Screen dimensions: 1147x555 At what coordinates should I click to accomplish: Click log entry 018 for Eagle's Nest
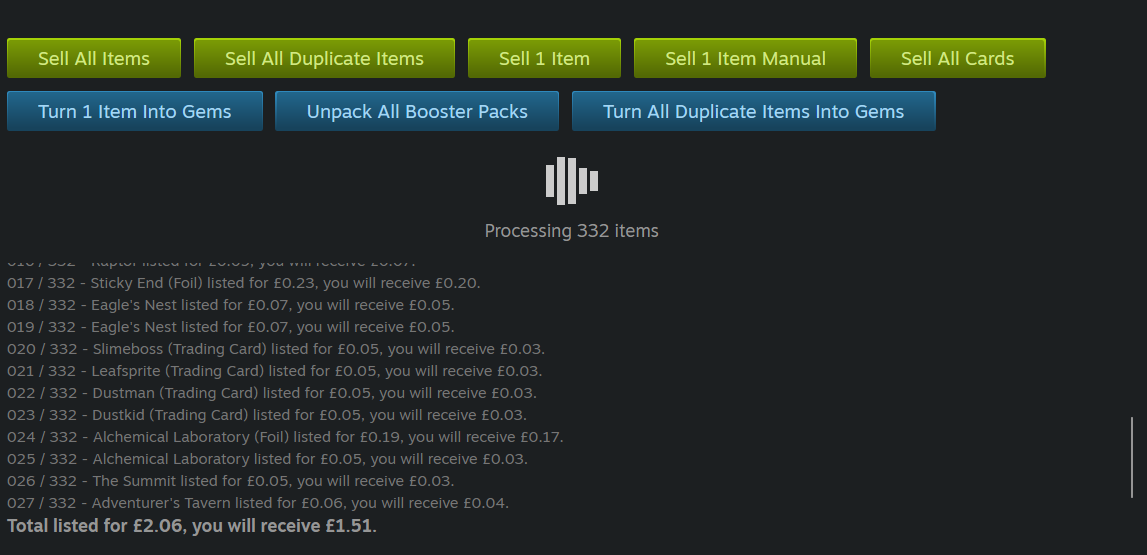tap(230, 305)
